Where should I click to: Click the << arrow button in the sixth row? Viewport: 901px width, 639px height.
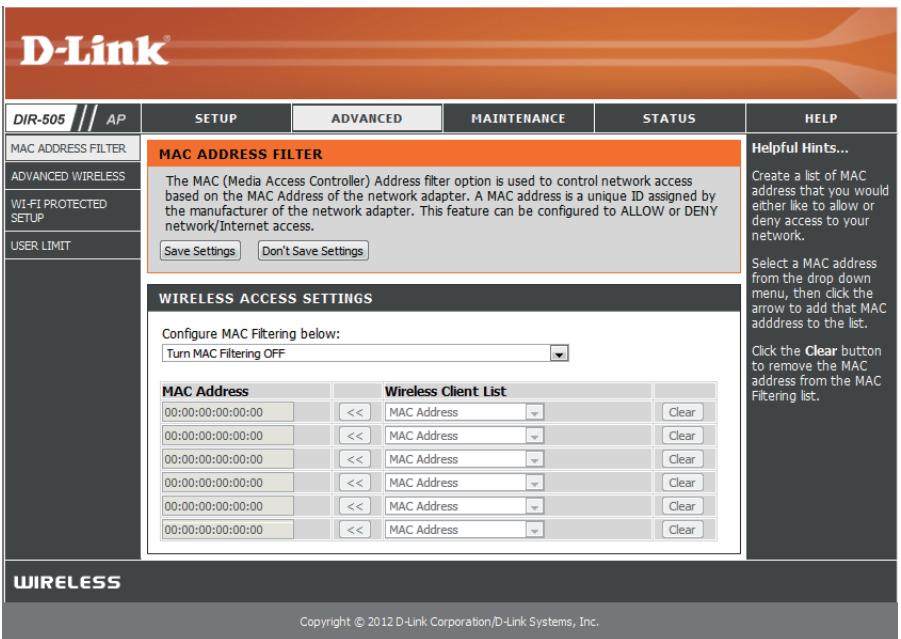coord(355,530)
